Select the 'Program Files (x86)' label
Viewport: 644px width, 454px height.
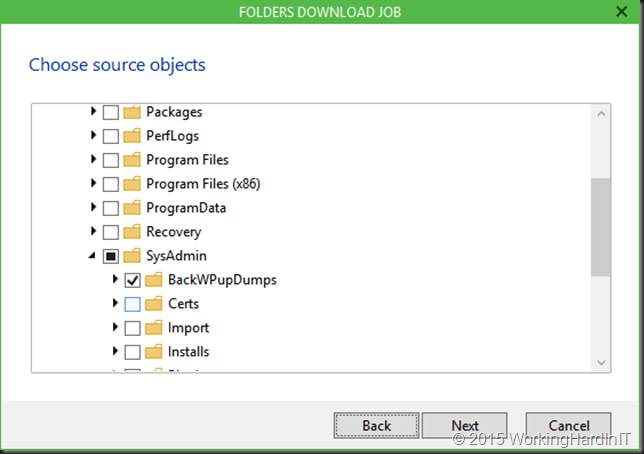(203, 184)
